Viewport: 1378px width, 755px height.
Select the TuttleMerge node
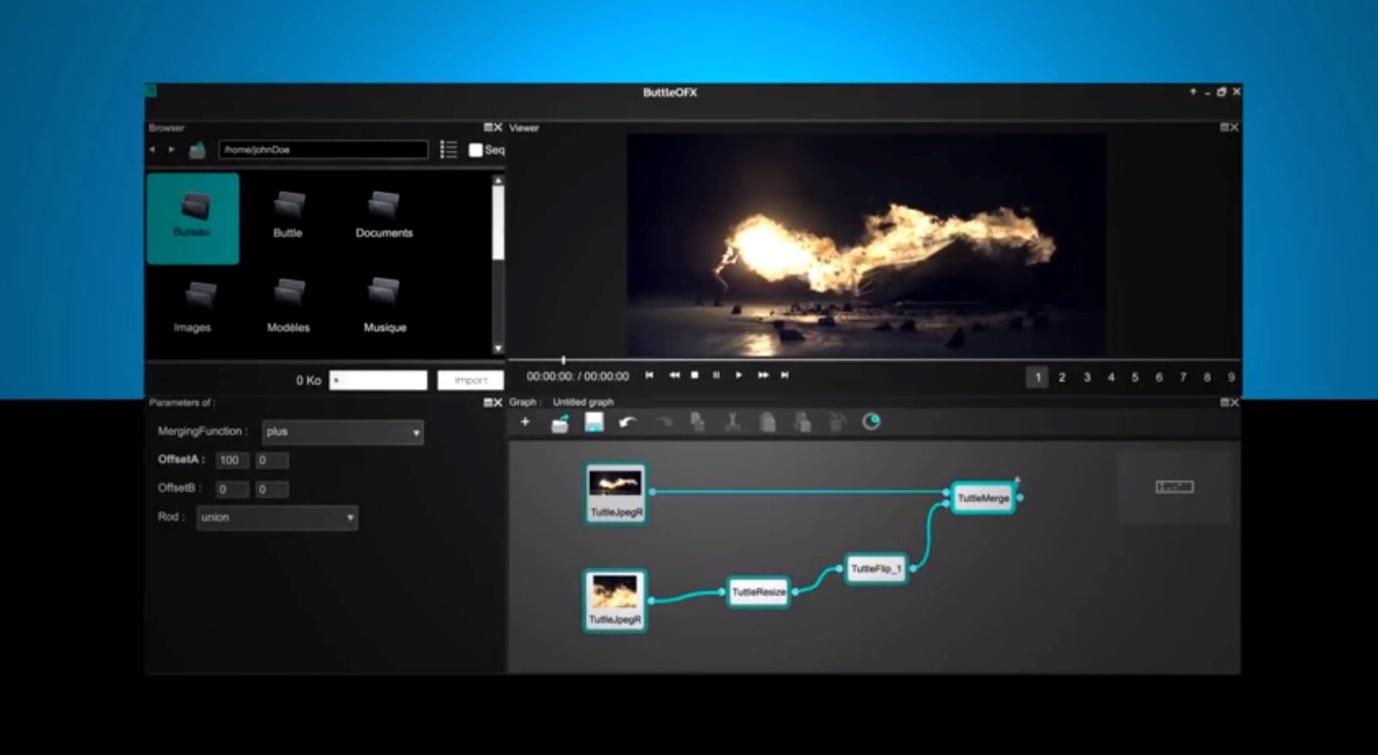click(983, 498)
